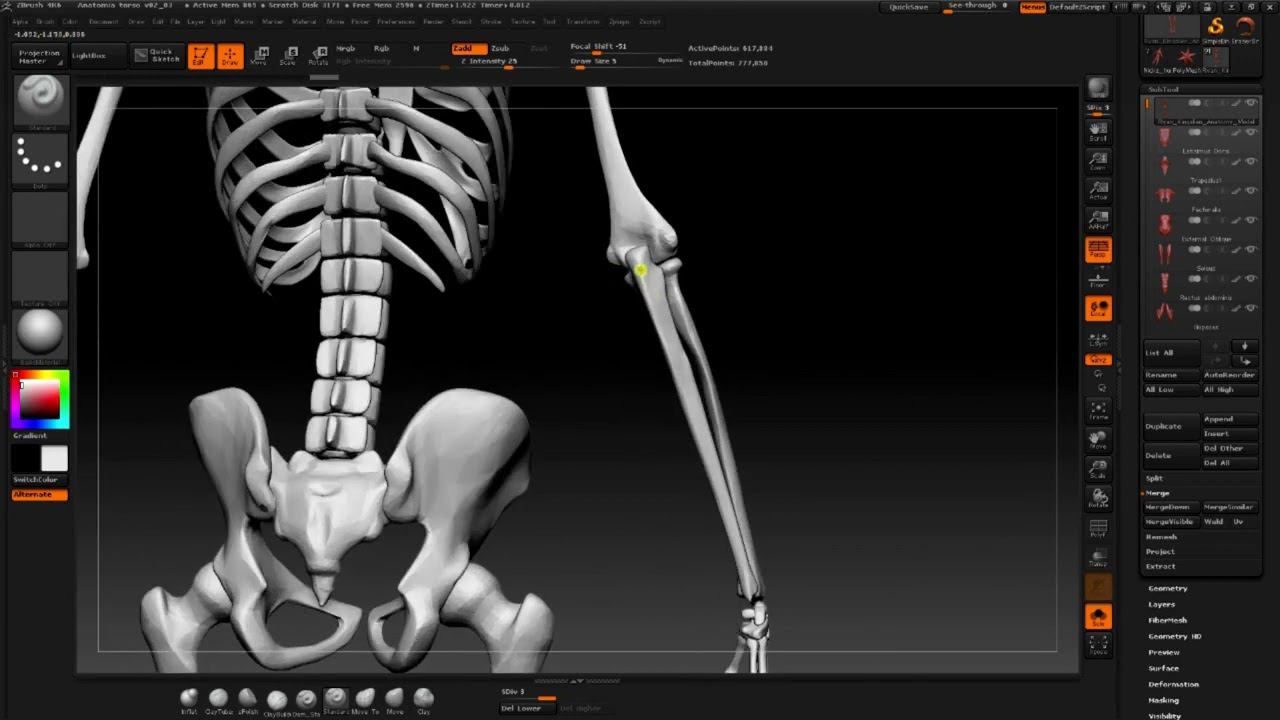This screenshot has height=720, width=1280.
Task: Click the right shelf Rotate icon
Action: click(x=1098, y=498)
